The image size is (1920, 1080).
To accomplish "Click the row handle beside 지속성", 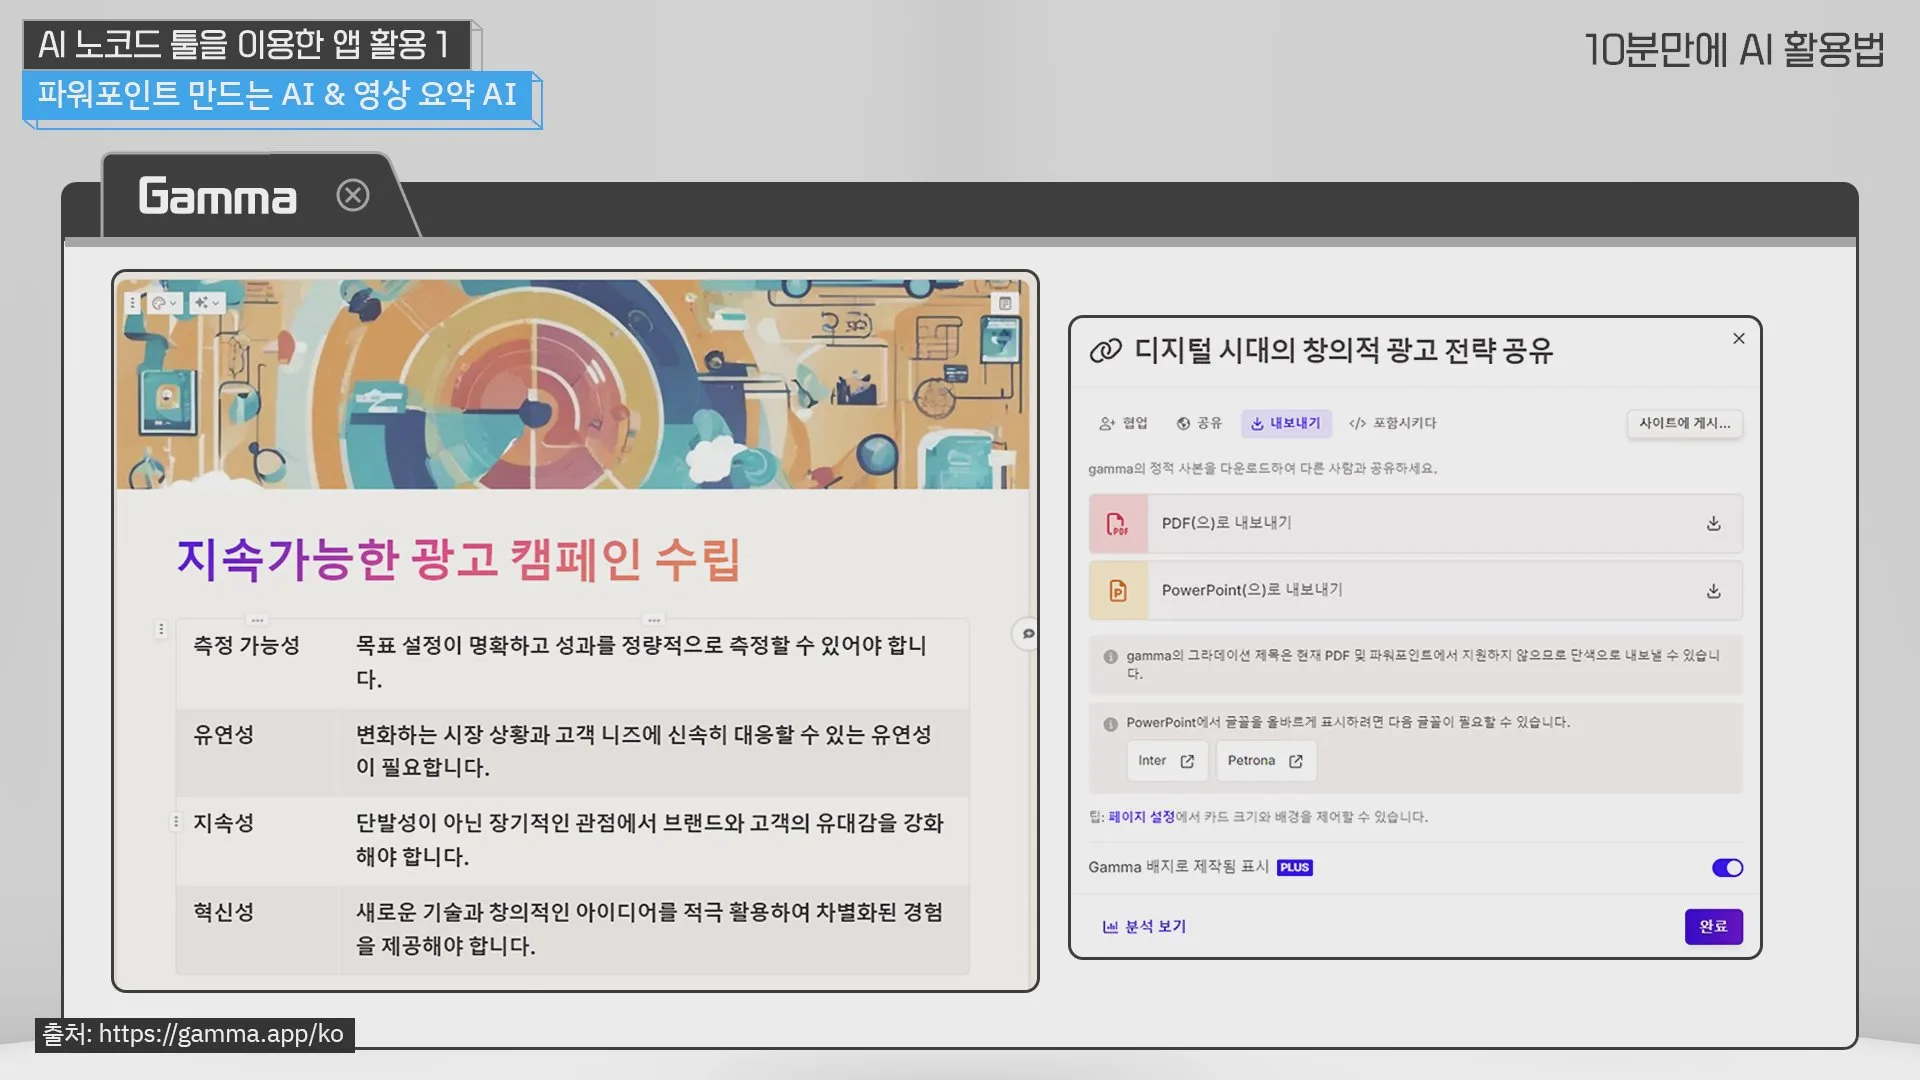I will (x=176, y=822).
